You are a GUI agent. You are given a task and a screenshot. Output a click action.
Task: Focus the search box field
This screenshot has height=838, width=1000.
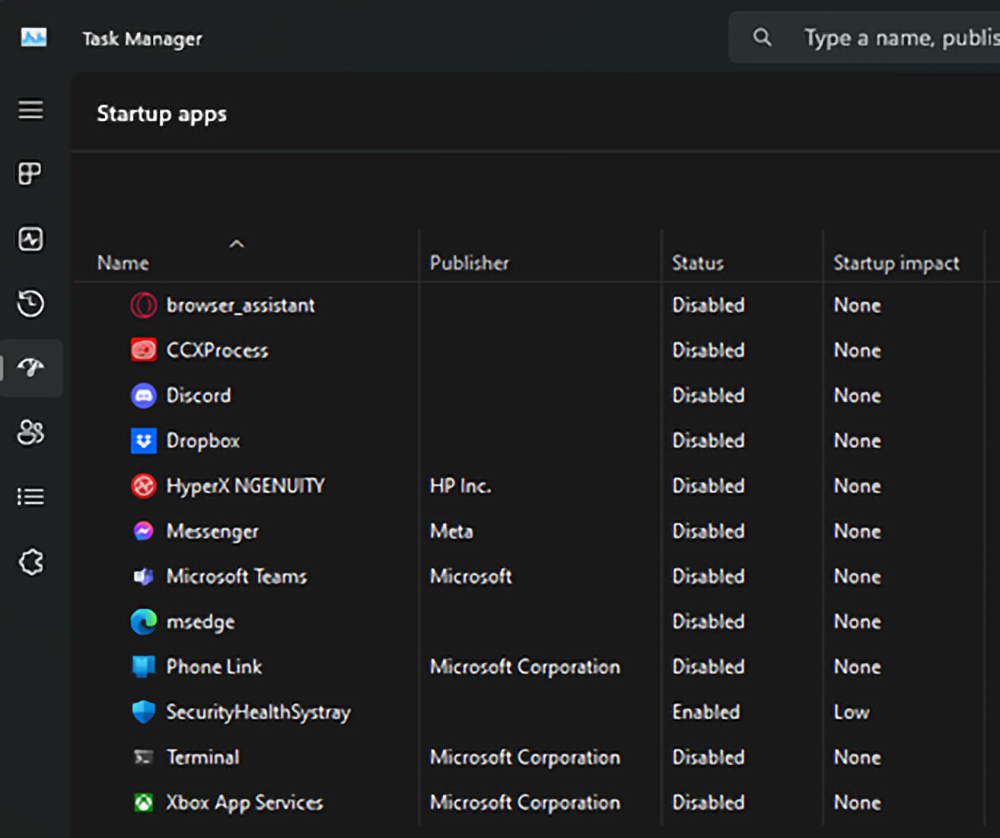[864, 38]
